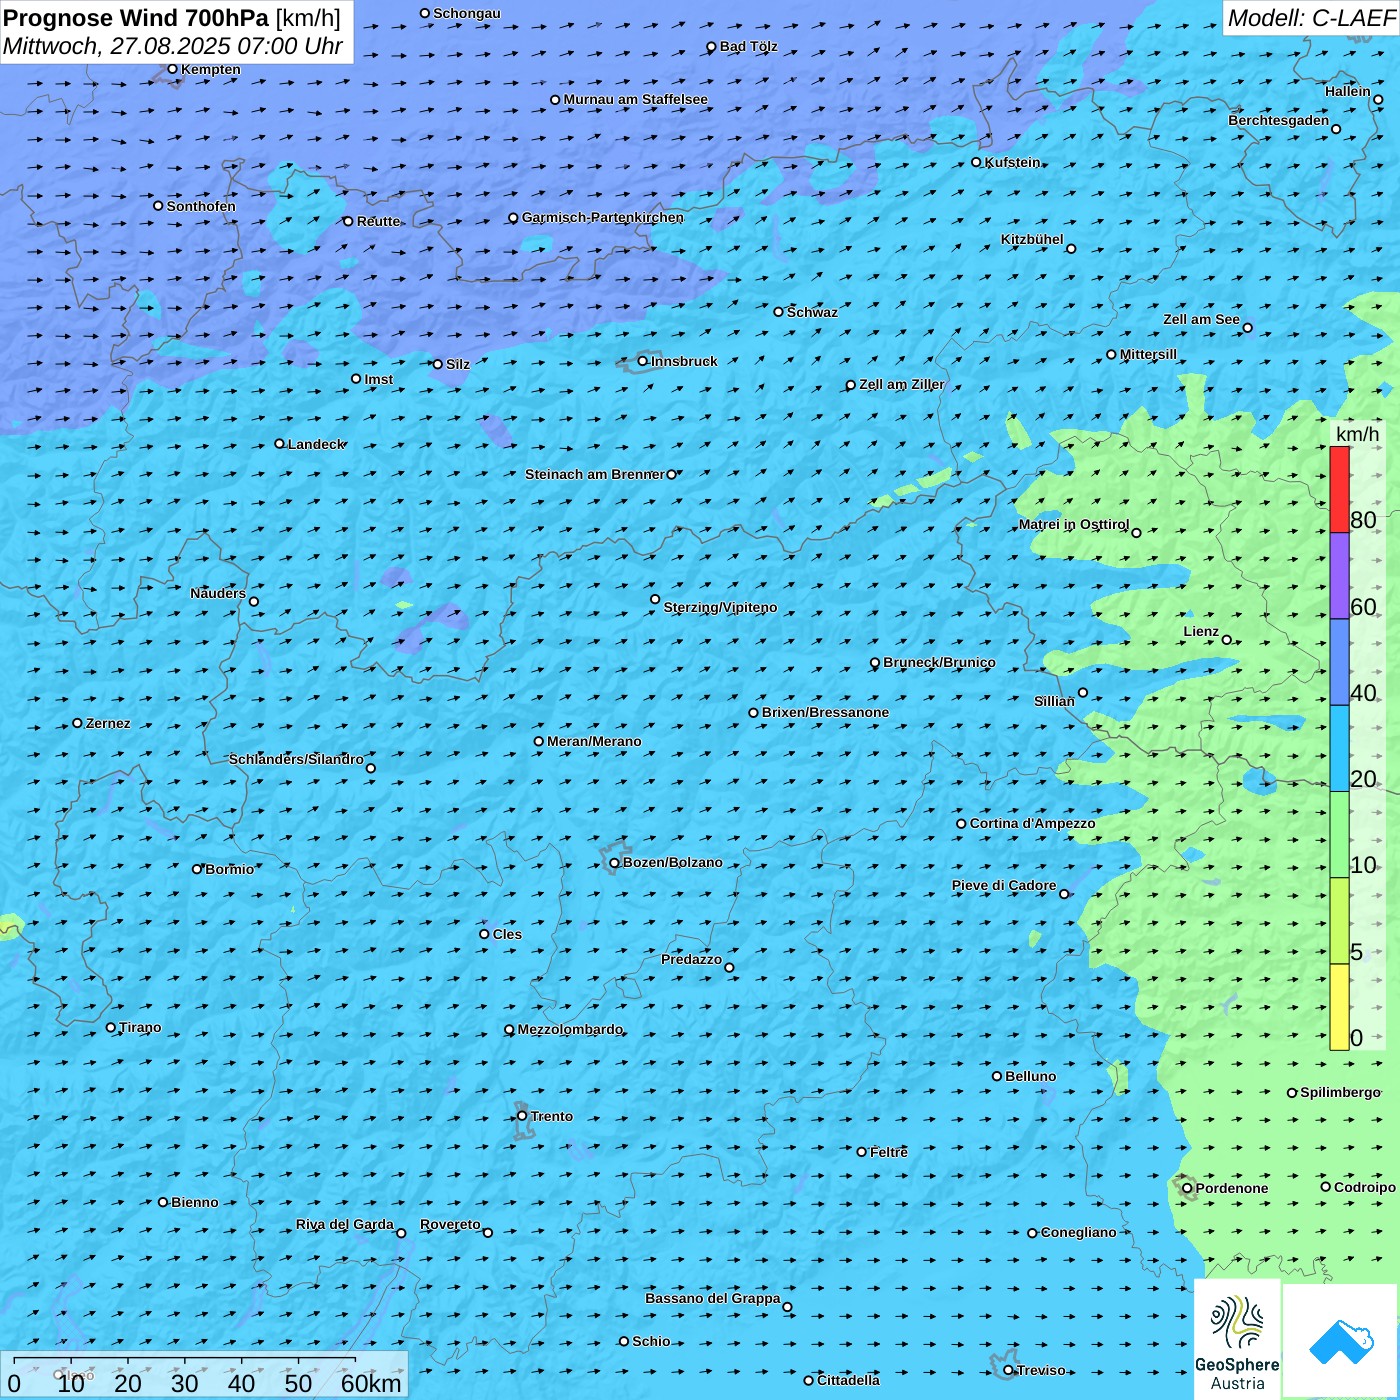
Task: Click the 'Conegliano' label
Action: point(1079,1232)
